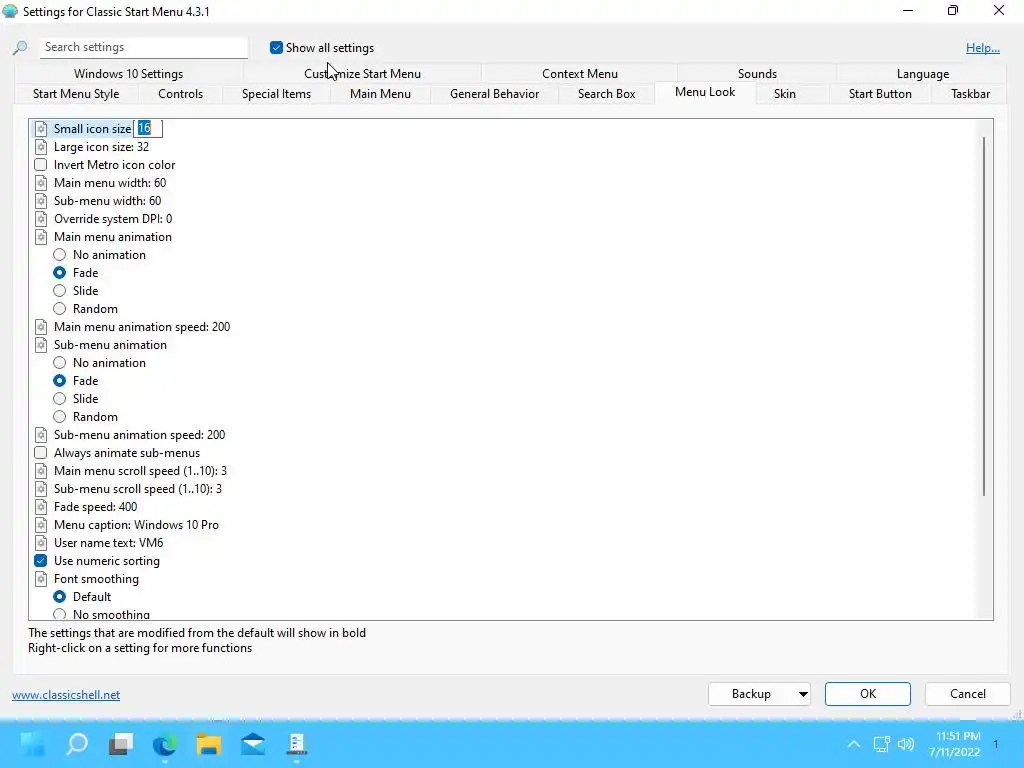1024x768 pixels.
Task: Select Slide for Main menu animation
Action: coord(59,291)
